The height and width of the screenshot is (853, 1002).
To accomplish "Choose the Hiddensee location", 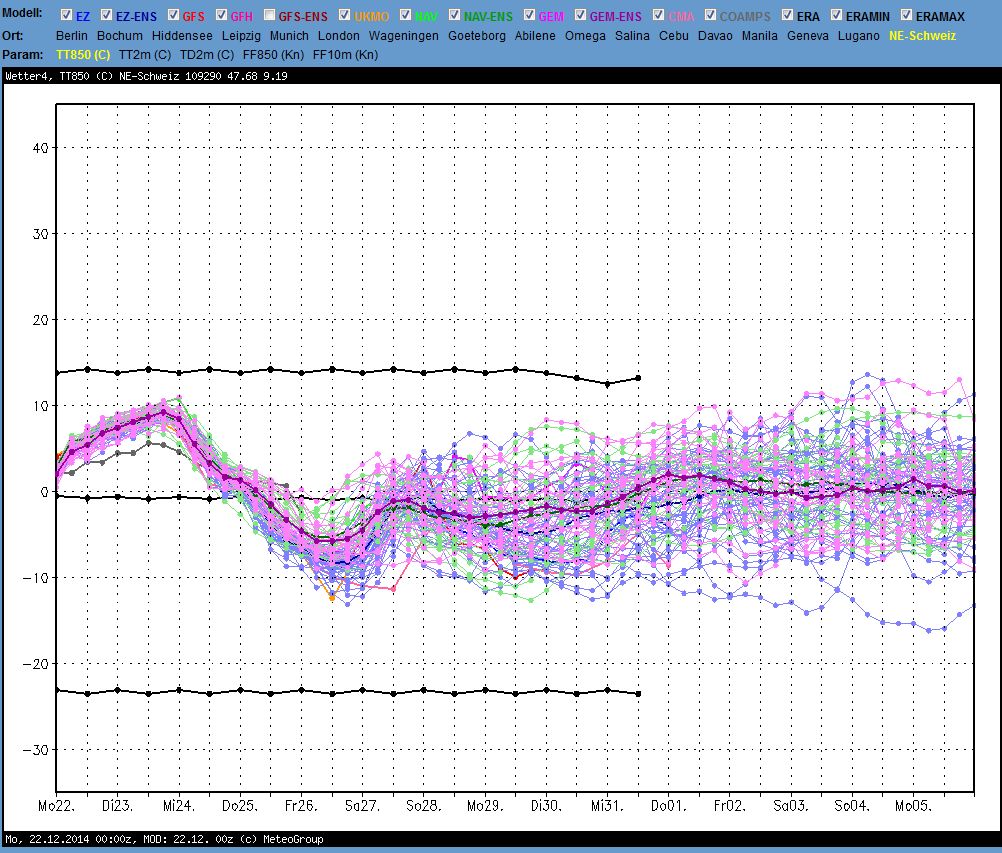I will [182, 36].
